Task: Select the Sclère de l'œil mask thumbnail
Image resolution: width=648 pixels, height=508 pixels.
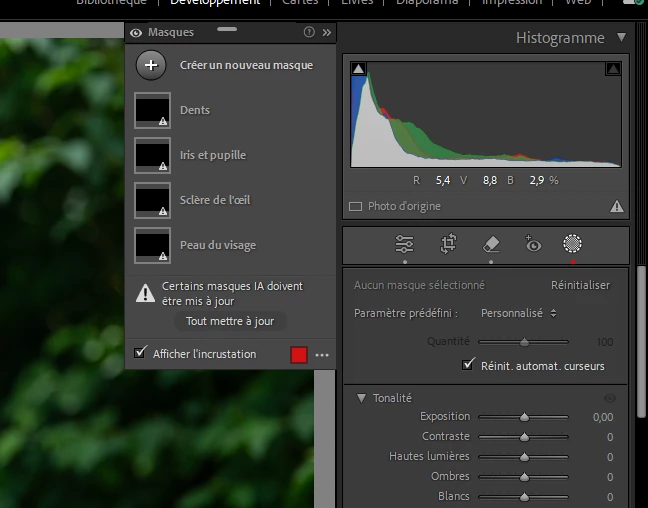Action: click(x=152, y=200)
